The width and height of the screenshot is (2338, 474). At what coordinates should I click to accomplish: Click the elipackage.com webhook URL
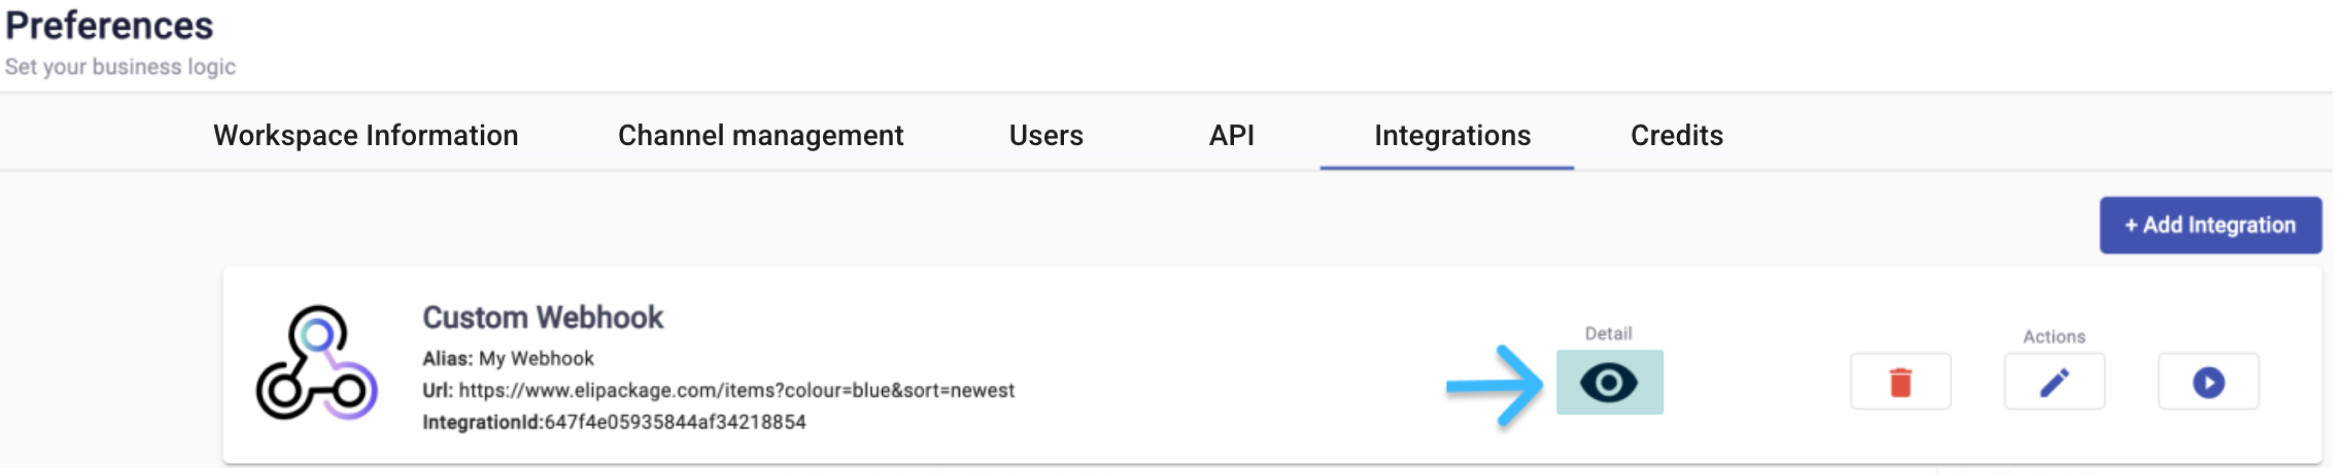(x=737, y=391)
